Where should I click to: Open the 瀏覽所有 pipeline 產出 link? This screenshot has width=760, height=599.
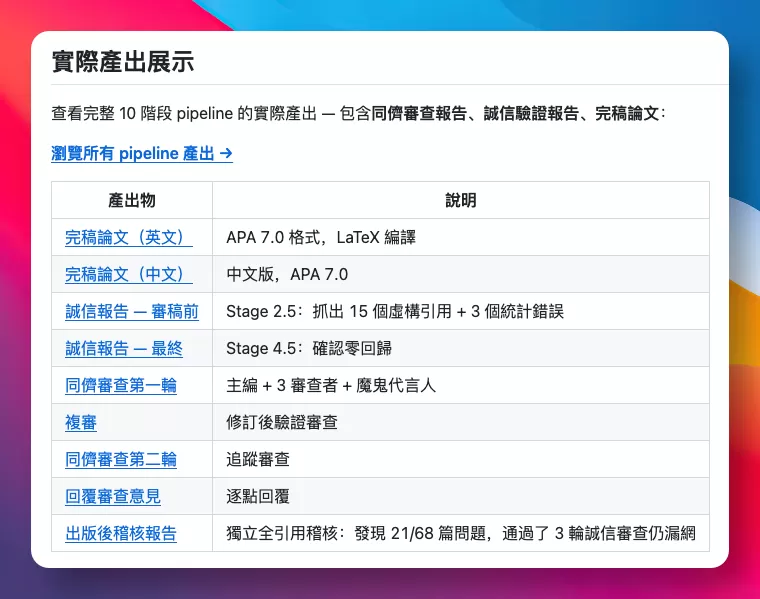(142, 154)
